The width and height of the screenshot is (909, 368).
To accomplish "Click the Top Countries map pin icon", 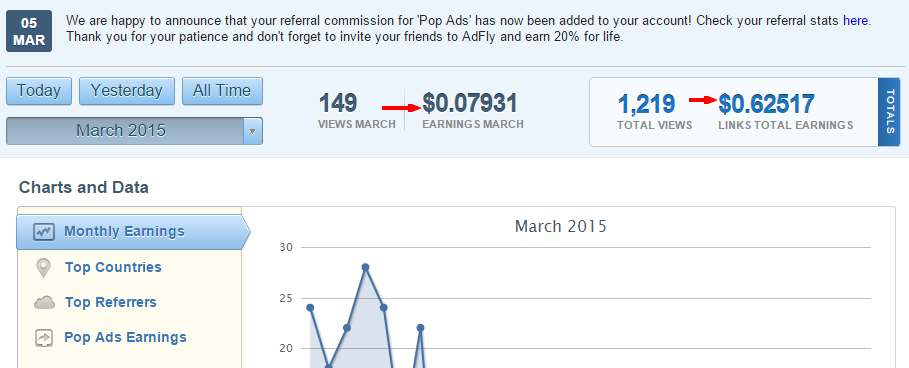I will coord(43,268).
